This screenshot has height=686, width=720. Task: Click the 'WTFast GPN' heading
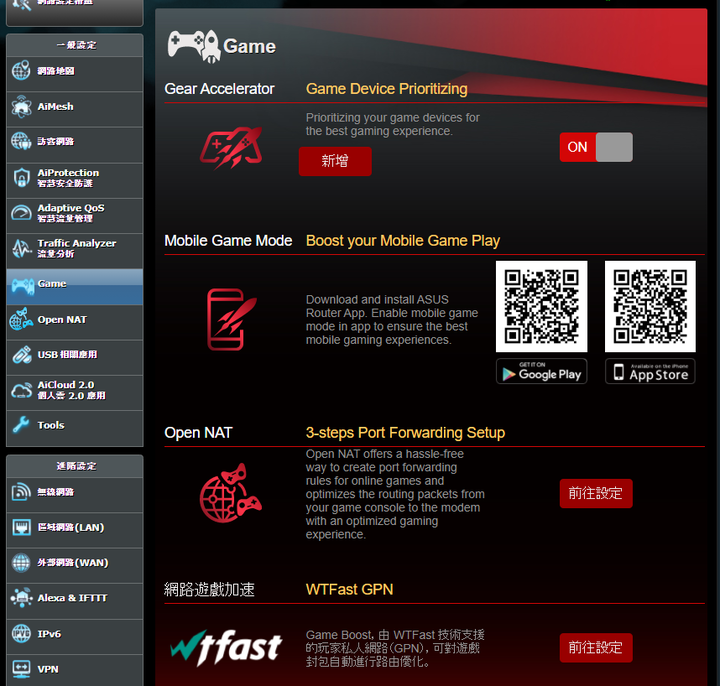pos(349,590)
